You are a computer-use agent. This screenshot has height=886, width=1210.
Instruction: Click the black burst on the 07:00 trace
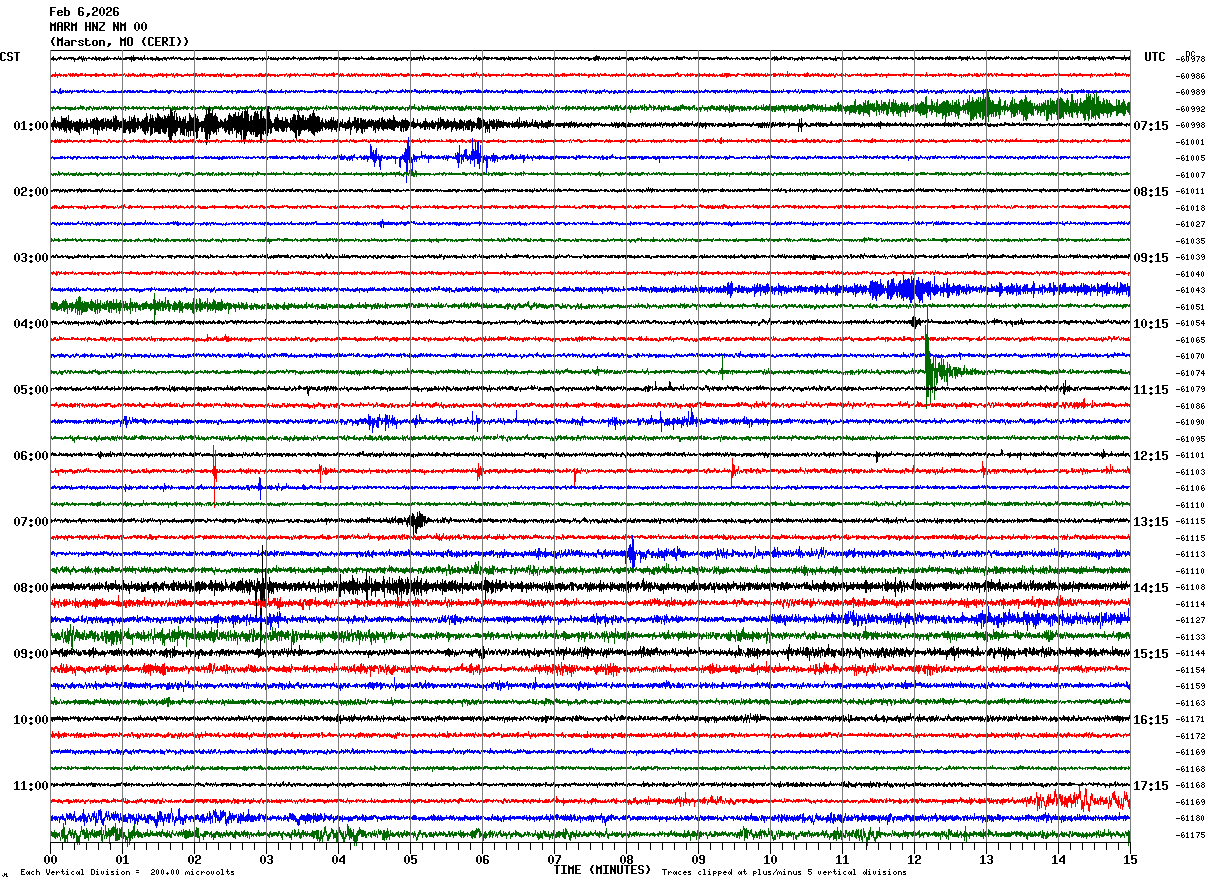(x=417, y=521)
